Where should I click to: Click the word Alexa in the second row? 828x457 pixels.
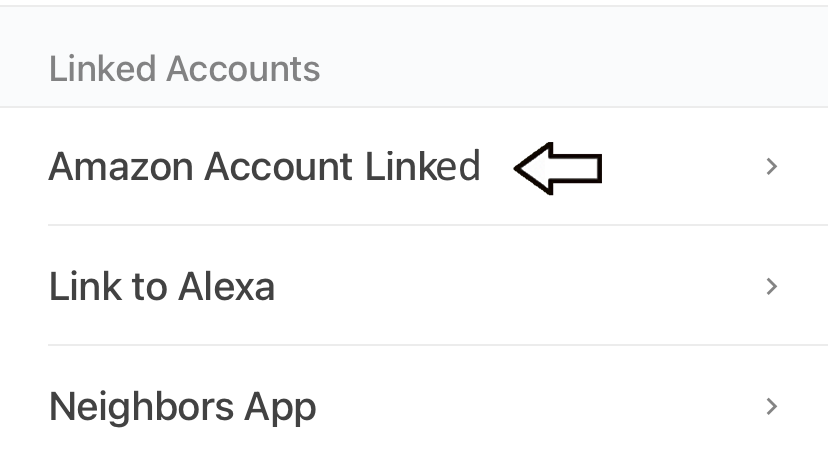pyautogui.click(x=226, y=287)
